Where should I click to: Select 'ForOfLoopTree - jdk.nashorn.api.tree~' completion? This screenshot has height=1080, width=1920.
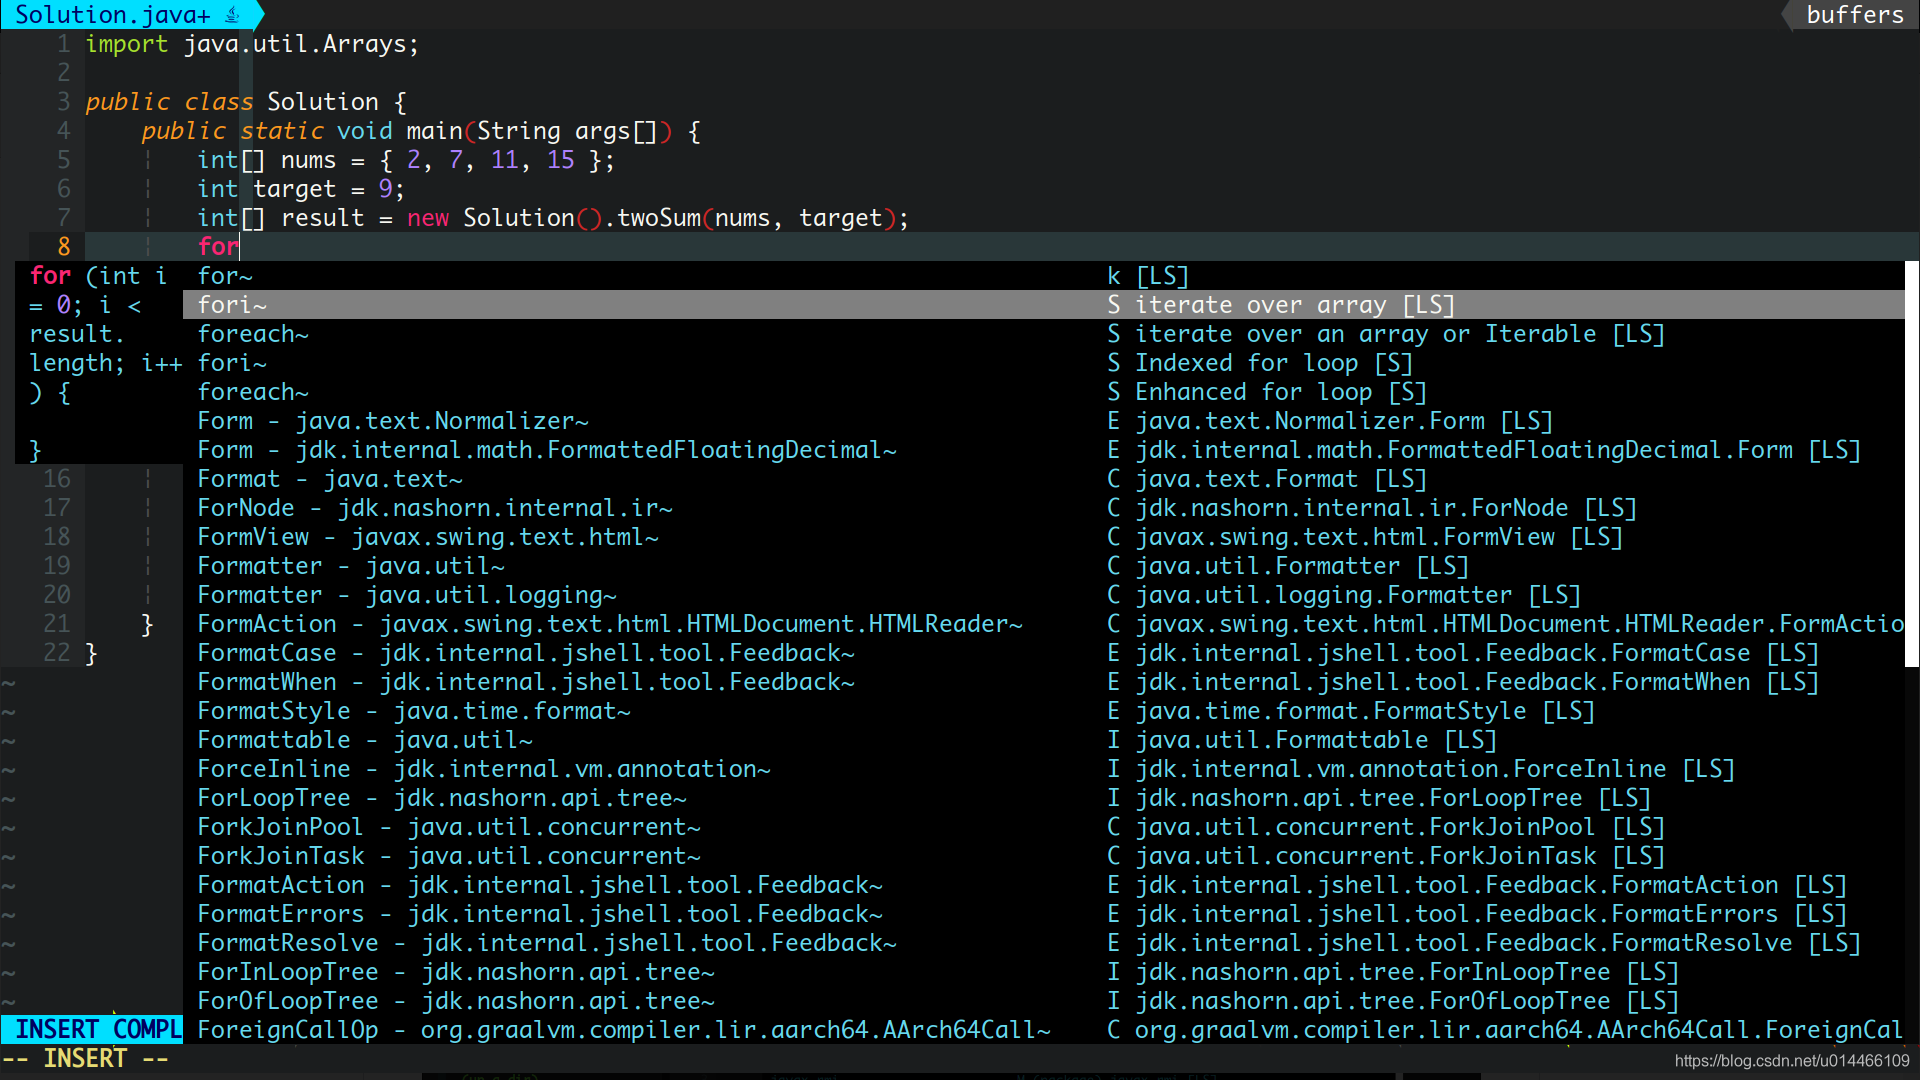coord(1044,1001)
